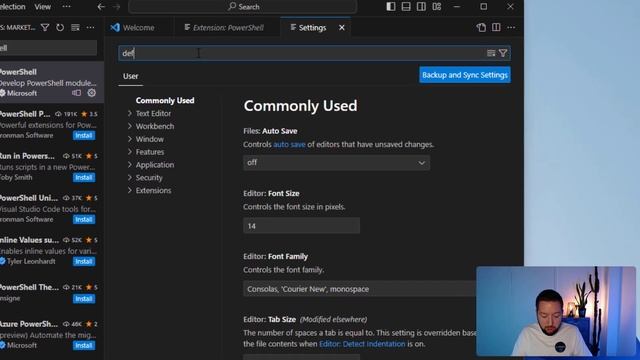Open the Auto Save dropdown

tap(336, 162)
